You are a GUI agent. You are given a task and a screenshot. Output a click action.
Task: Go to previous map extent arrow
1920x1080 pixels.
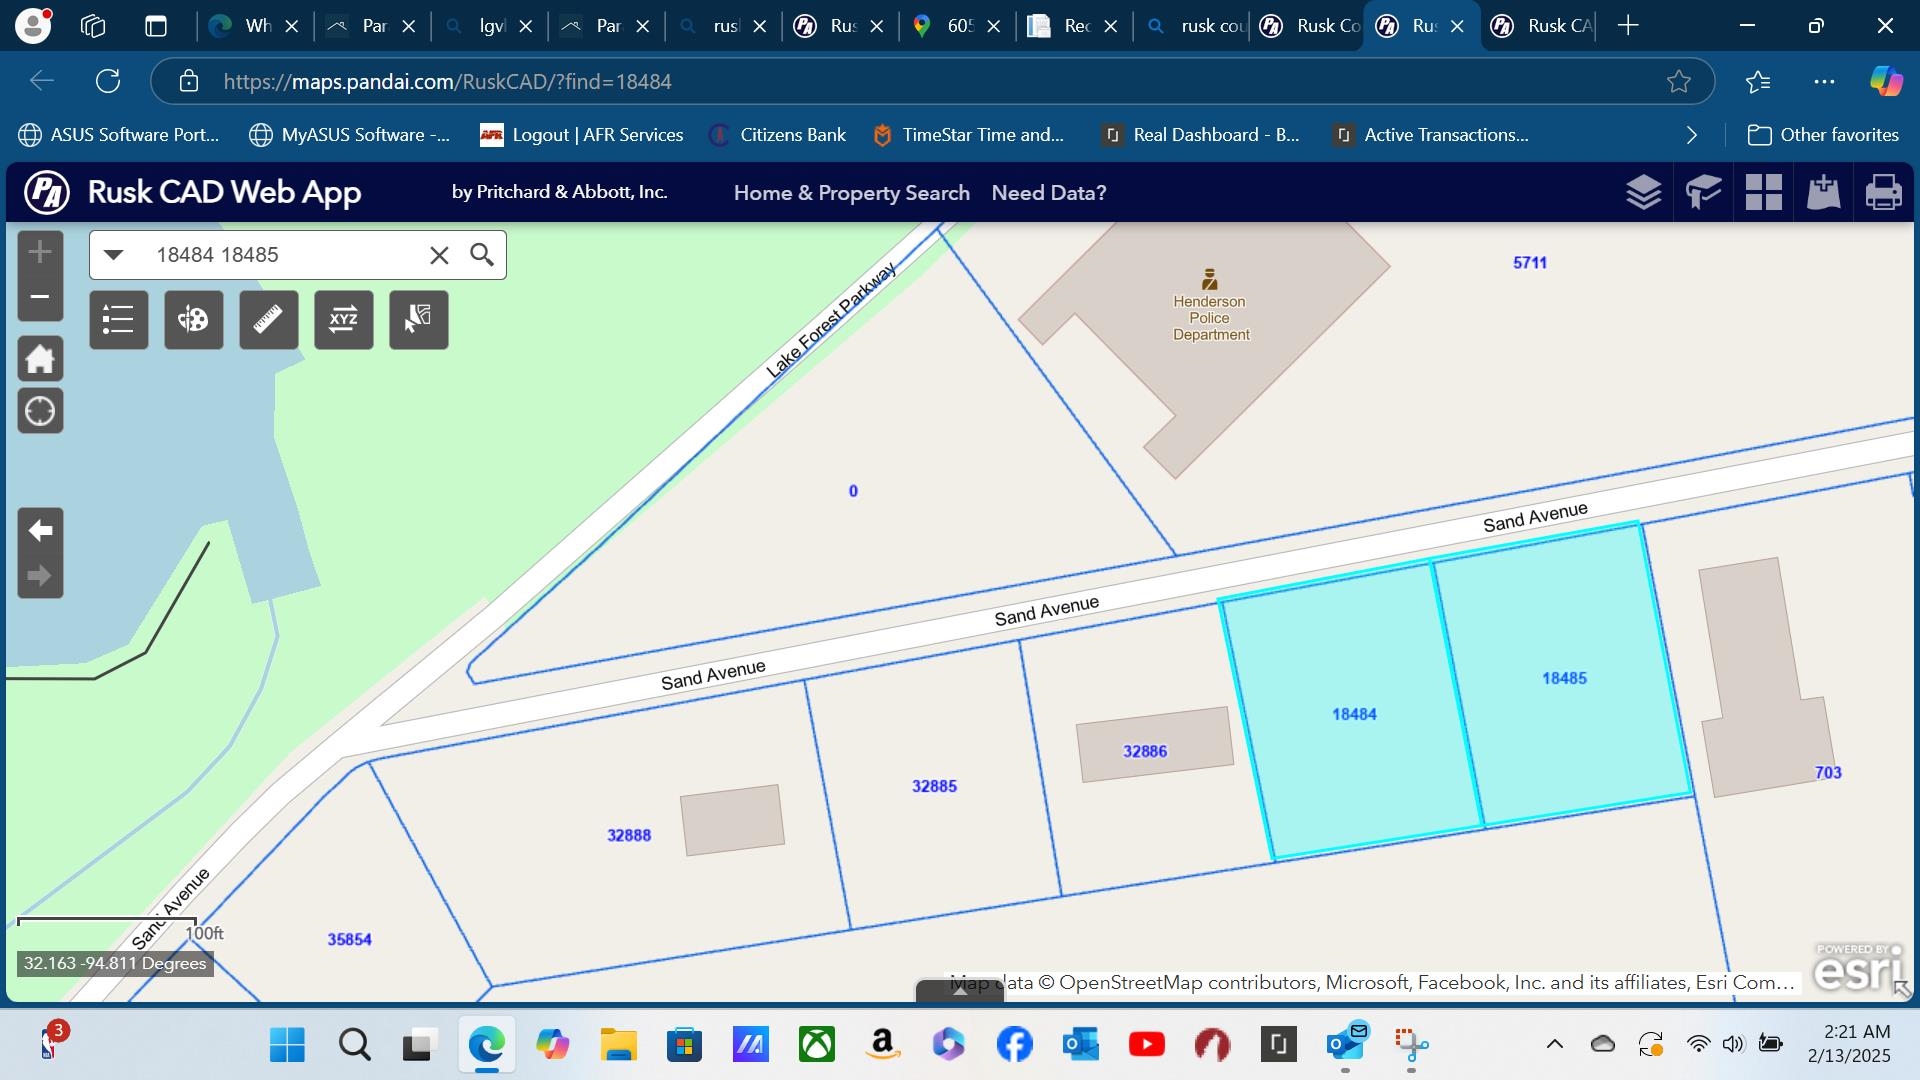coord(40,530)
